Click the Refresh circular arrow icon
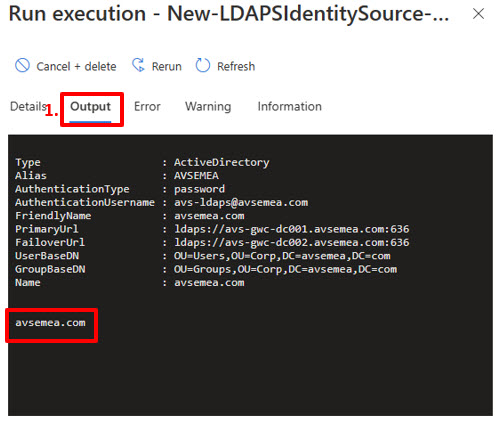This screenshot has width=500, height=424. click(x=203, y=65)
